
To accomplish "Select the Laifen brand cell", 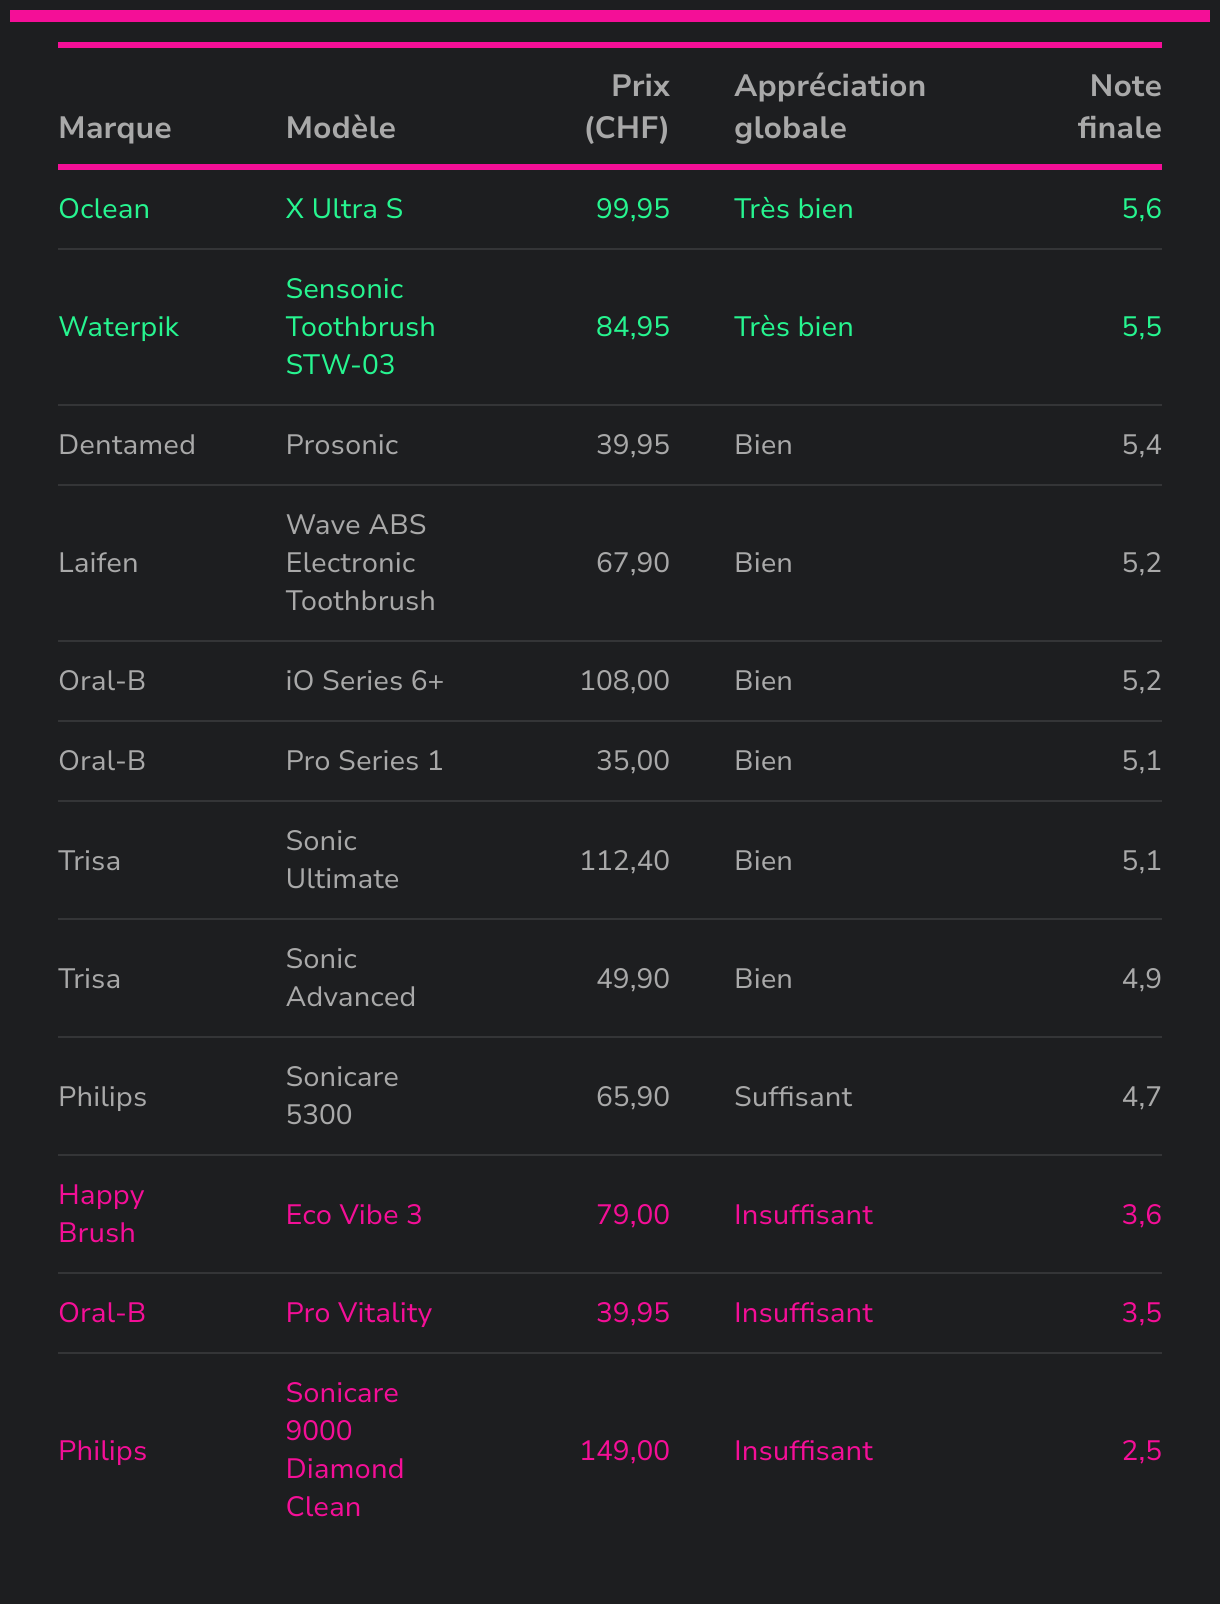I will (98, 563).
